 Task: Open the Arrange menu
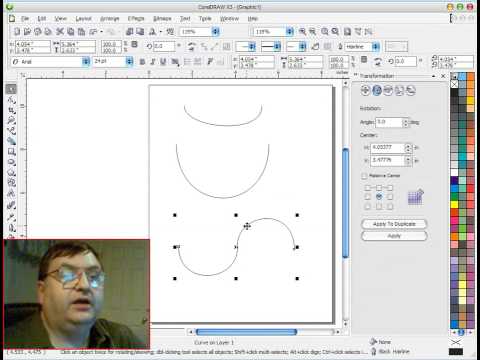110,18
